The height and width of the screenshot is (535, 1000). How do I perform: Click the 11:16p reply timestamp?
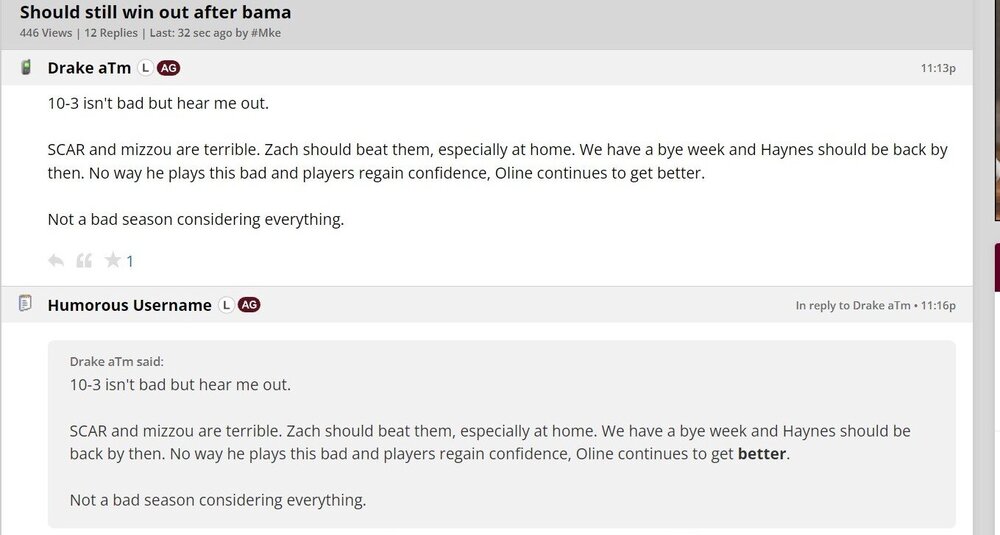[x=938, y=305]
